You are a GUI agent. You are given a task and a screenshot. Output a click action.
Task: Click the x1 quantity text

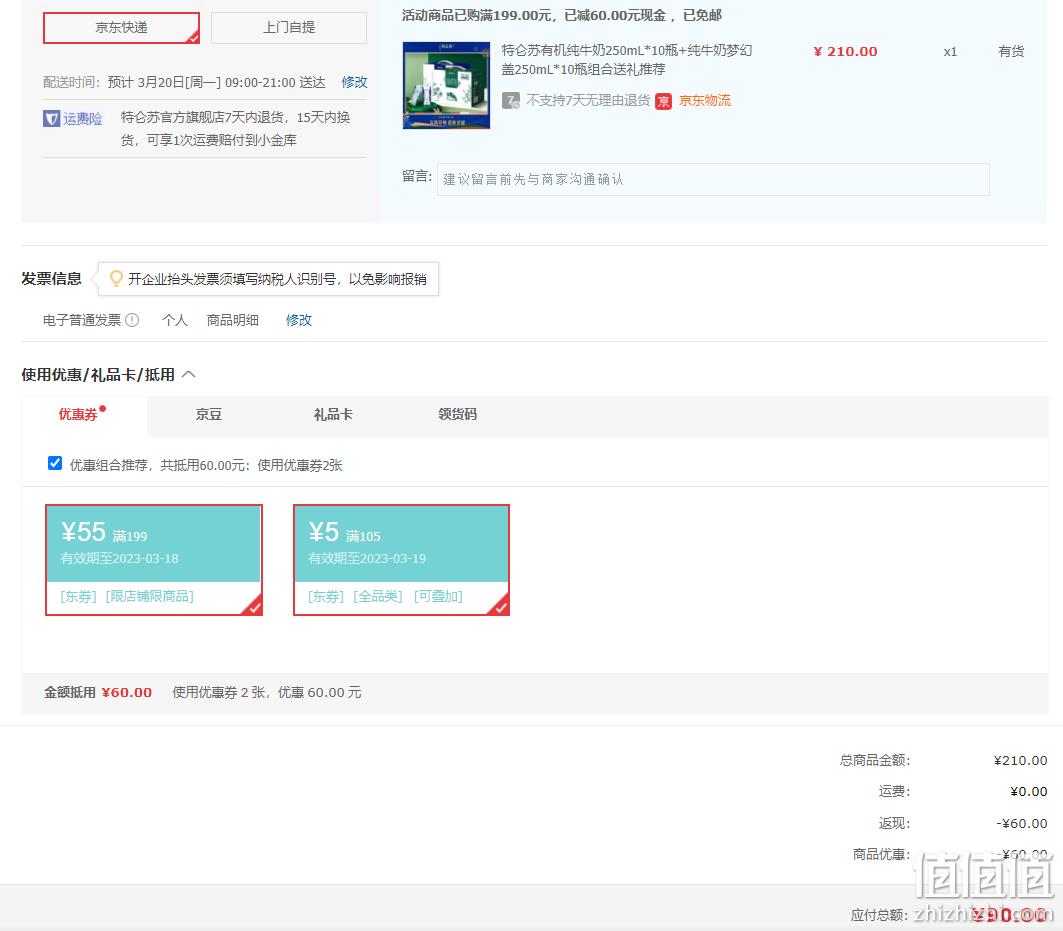point(950,52)
